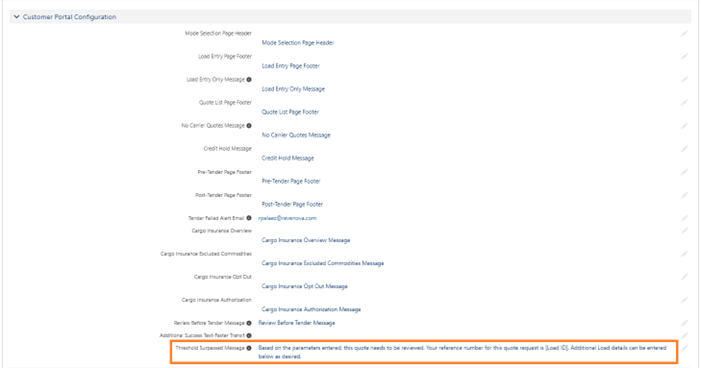Show help for Additional Success Text-Faster Transit

pyautogui.click(x=249, y=335)
